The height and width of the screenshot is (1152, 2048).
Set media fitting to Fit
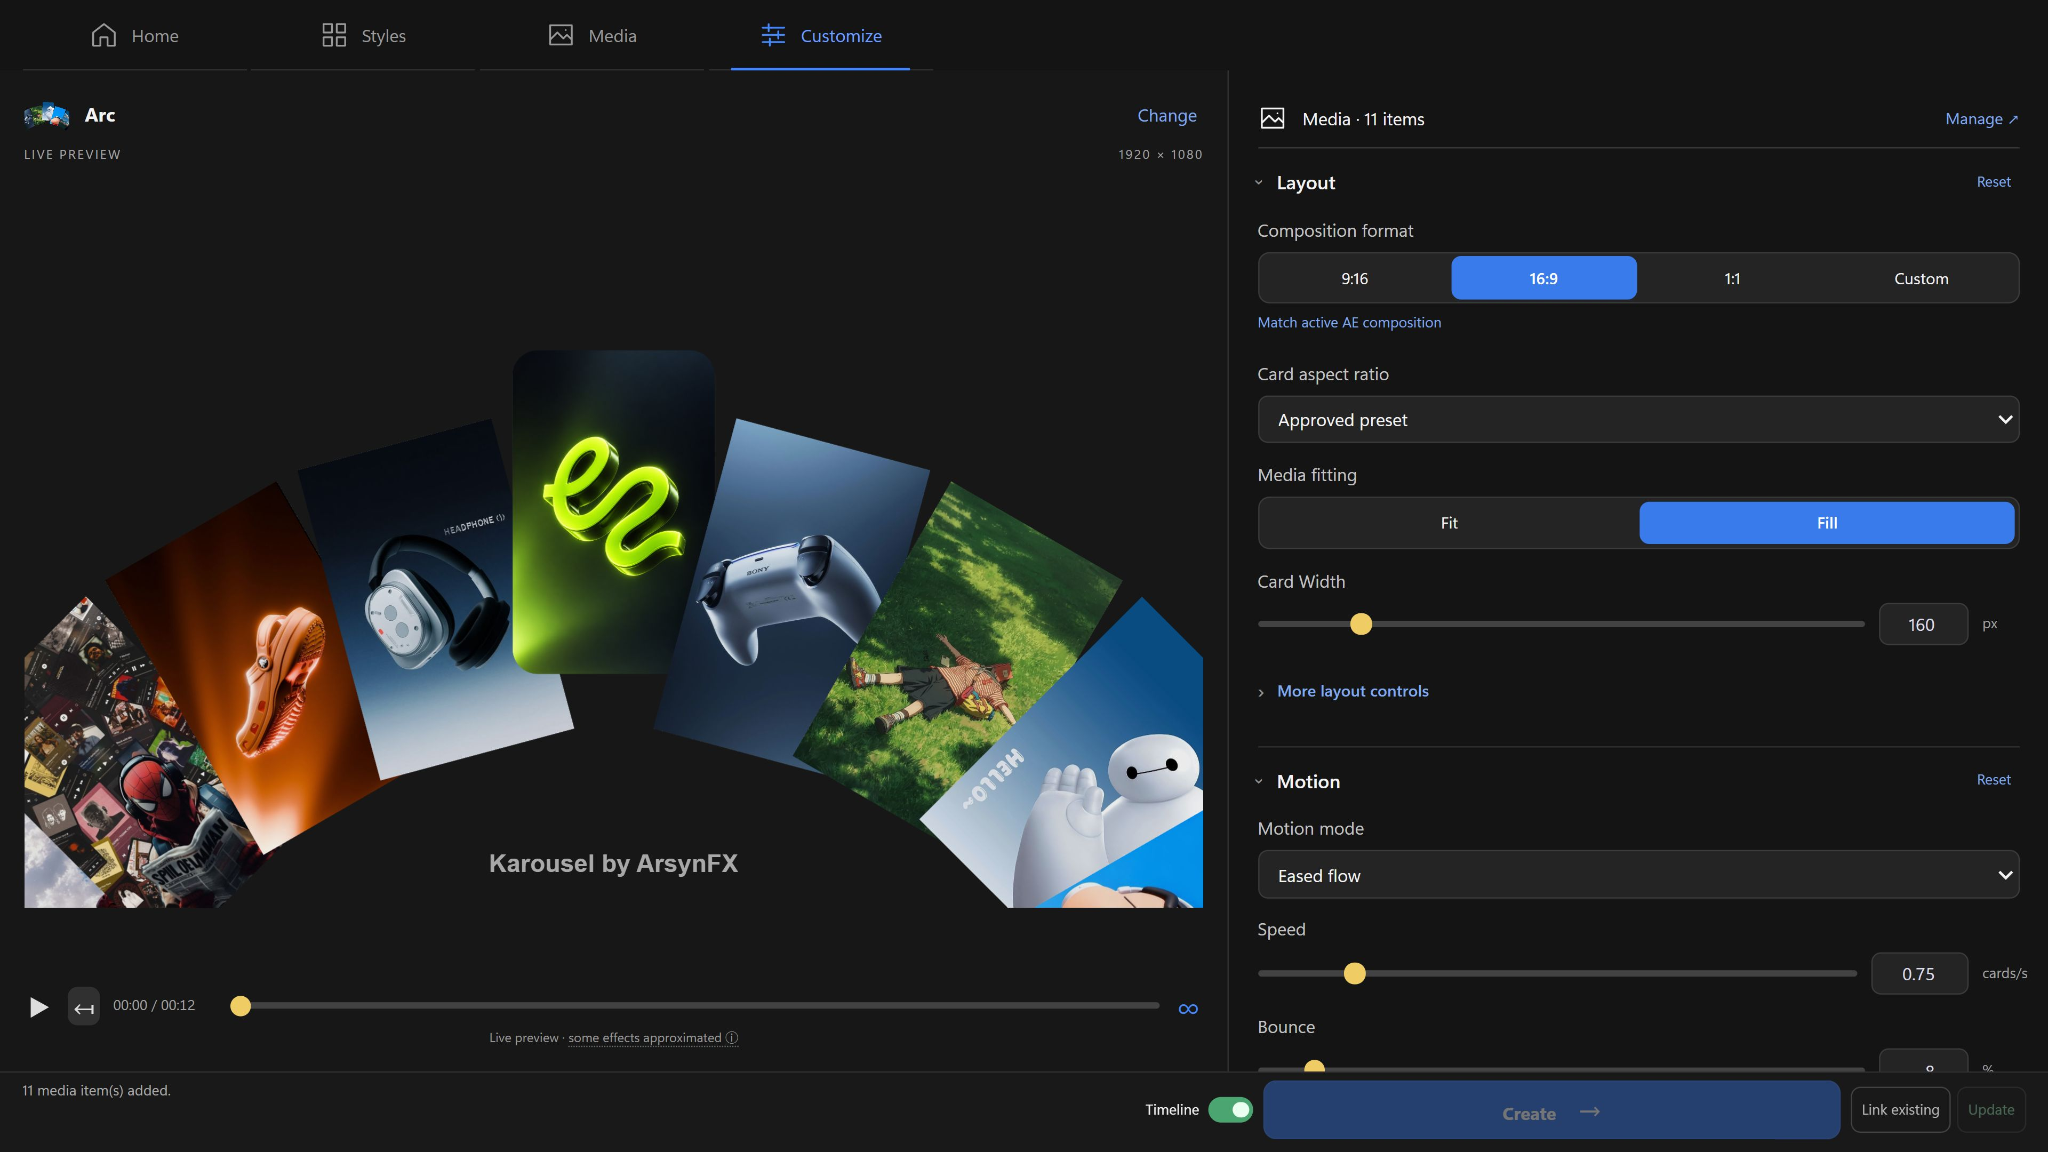click(1449, 523)
